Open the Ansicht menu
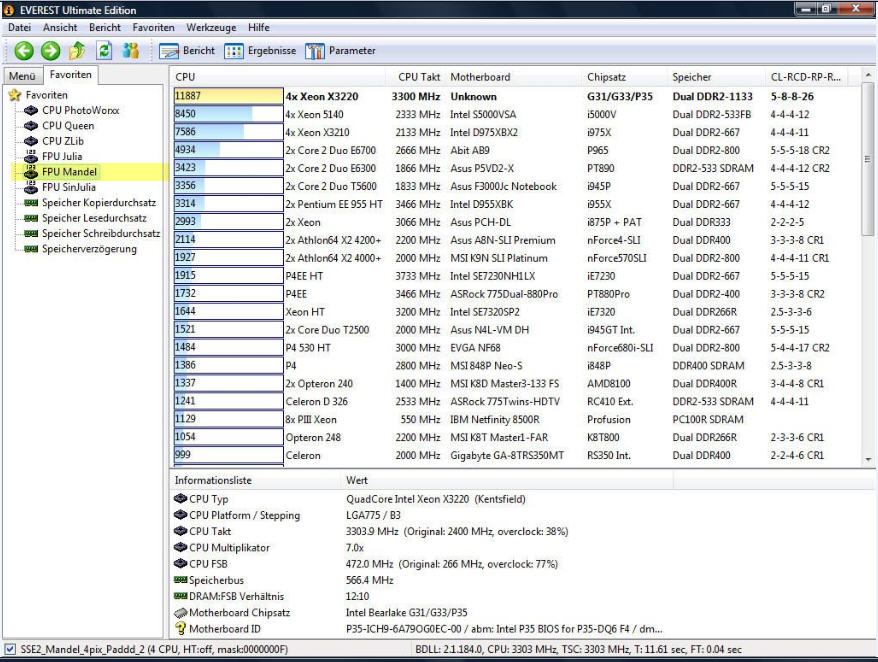The image size is (878, 662). 60,27
